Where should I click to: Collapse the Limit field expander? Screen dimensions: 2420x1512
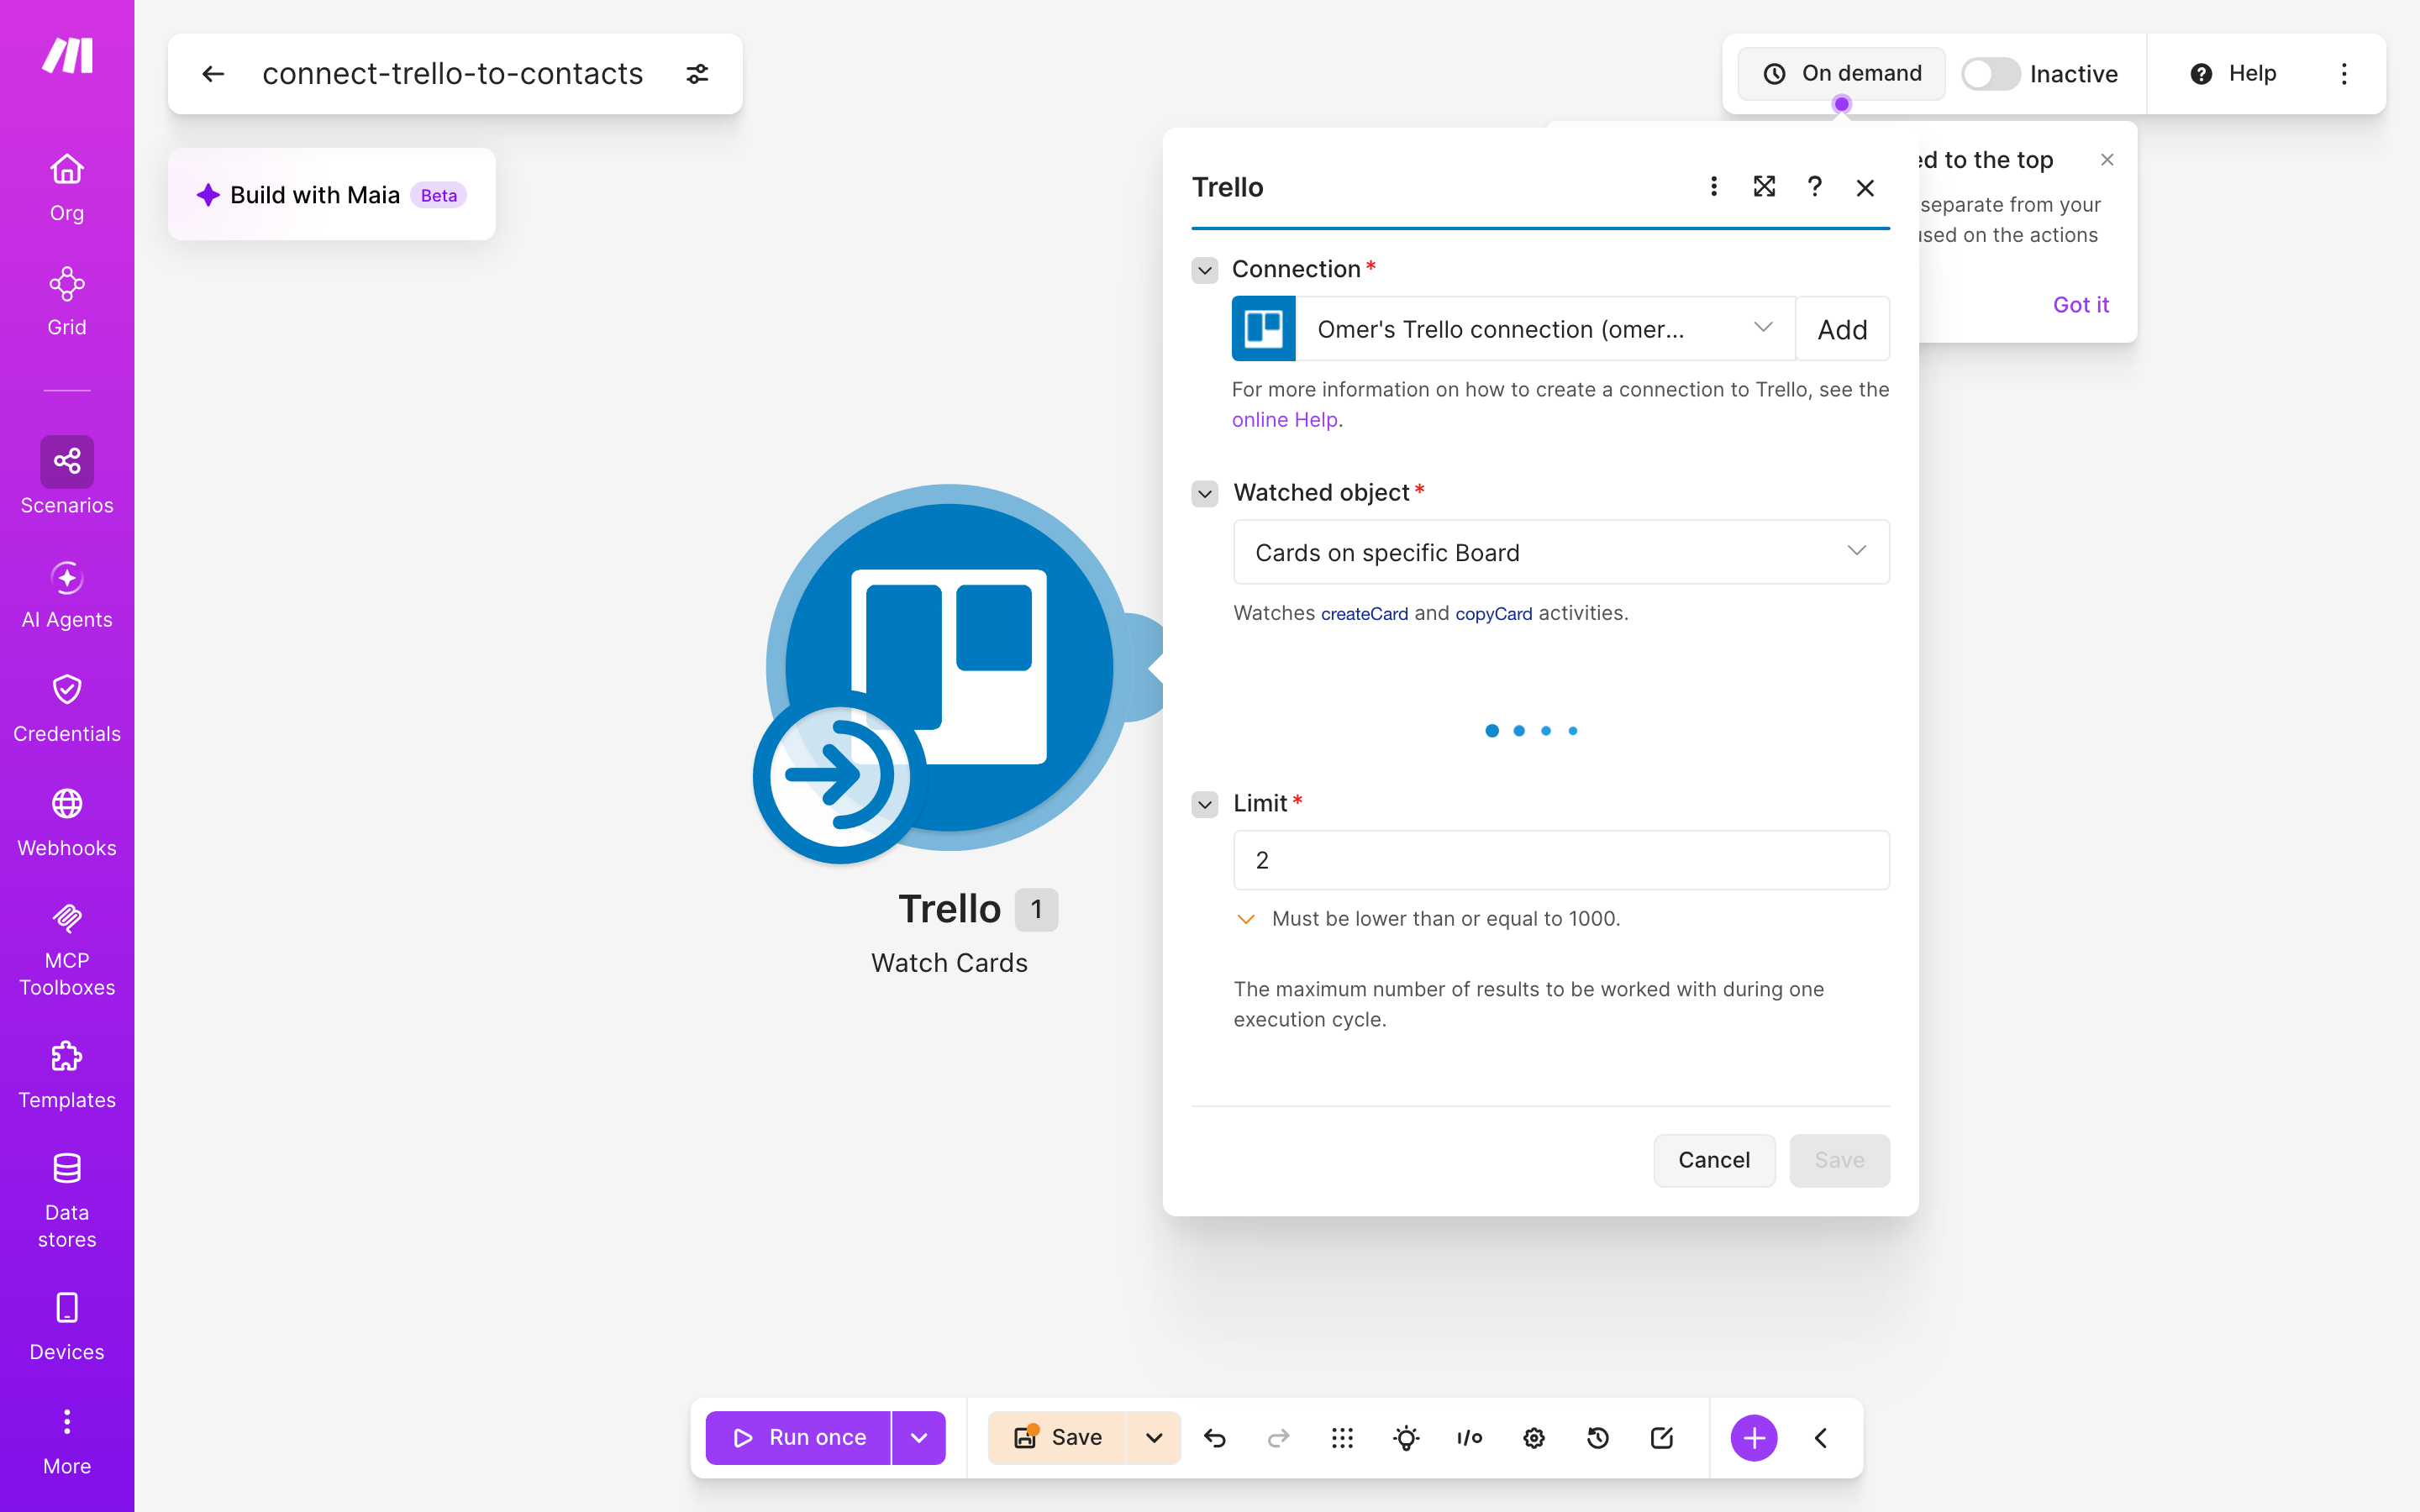(1205, 804)
